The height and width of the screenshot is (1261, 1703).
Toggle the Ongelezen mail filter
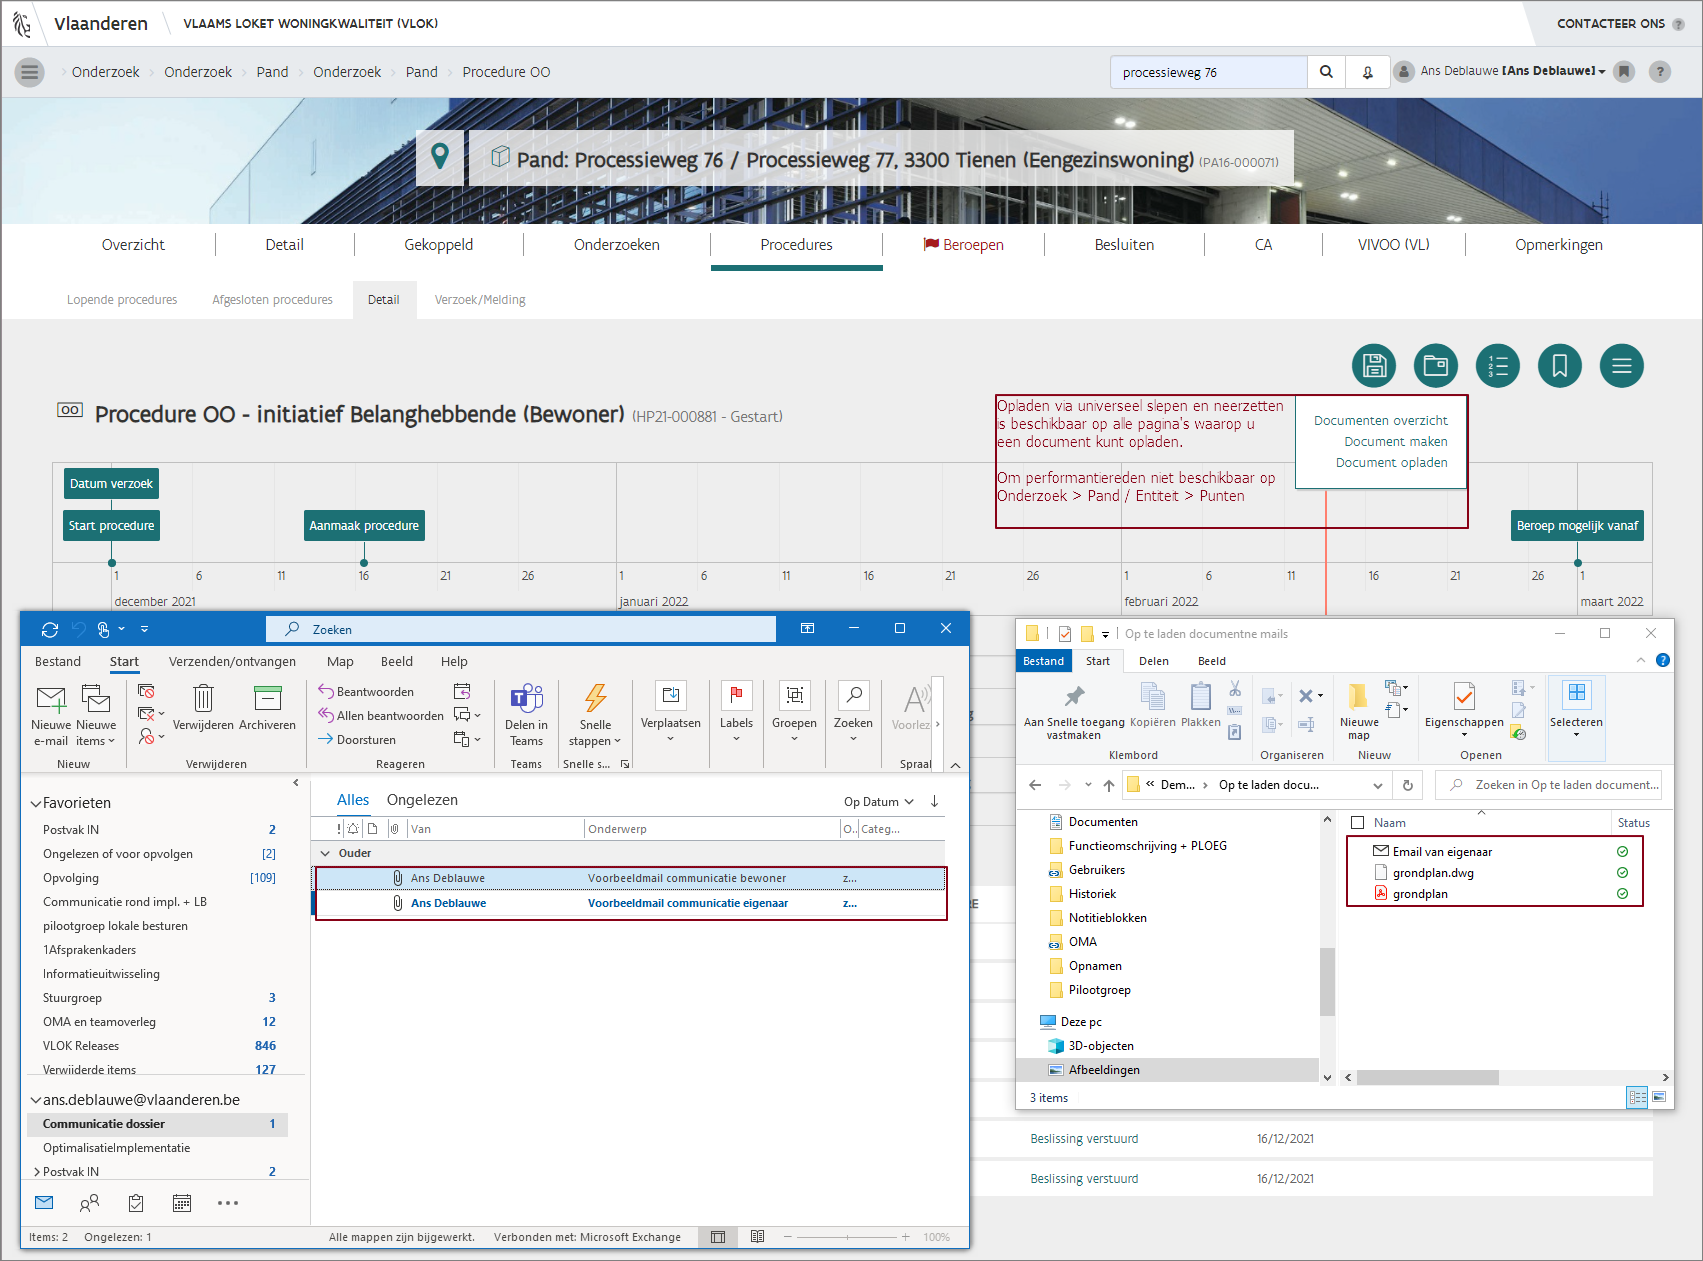pyautogui.click(x=422, y=800)
